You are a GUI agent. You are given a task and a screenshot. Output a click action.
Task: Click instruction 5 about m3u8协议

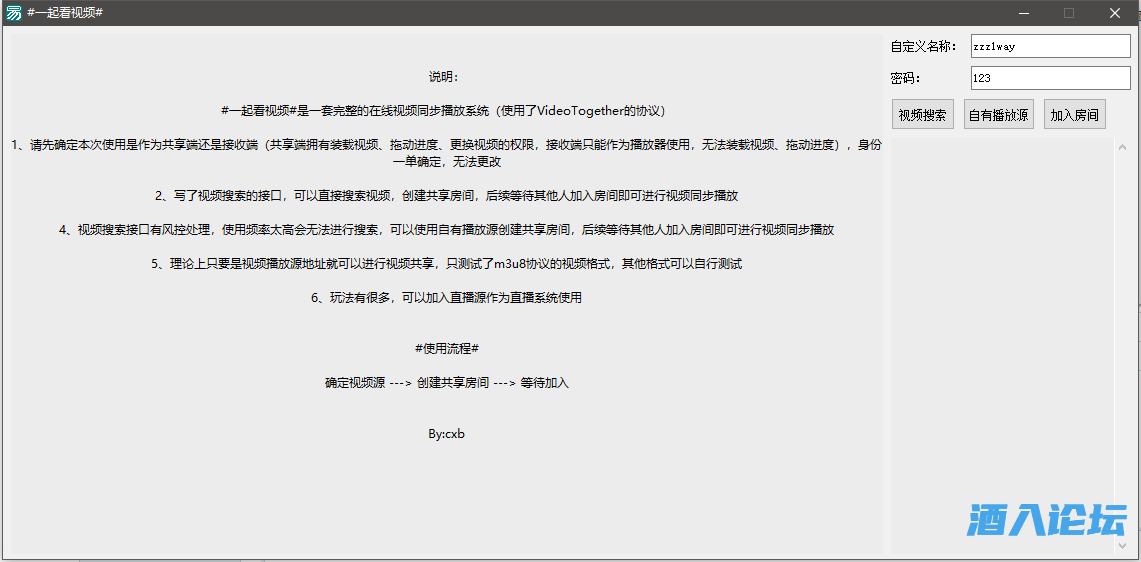(x=447, y=264)
